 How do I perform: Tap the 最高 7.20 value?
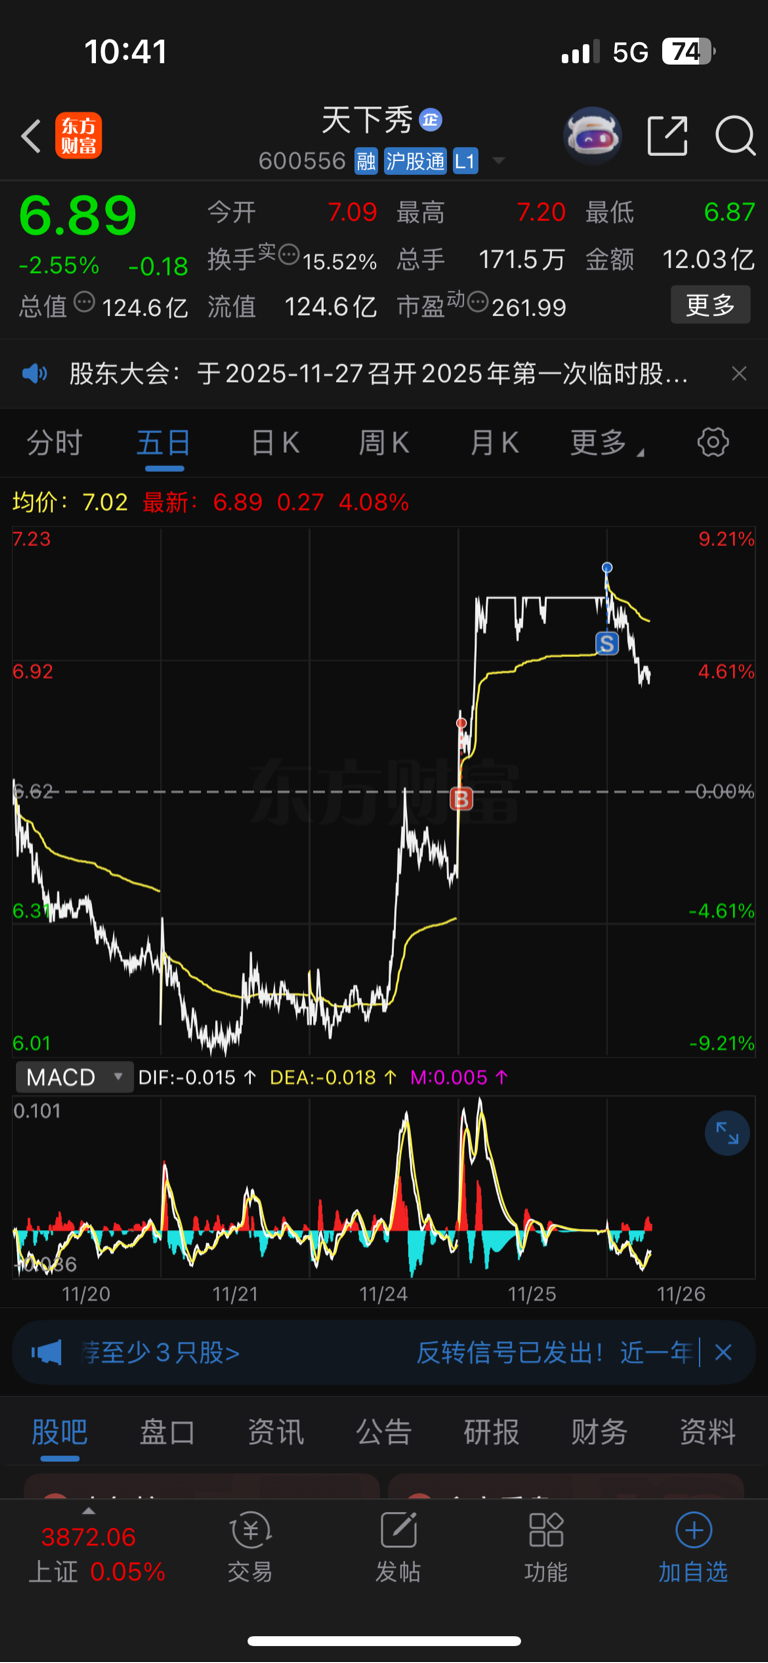541,212
